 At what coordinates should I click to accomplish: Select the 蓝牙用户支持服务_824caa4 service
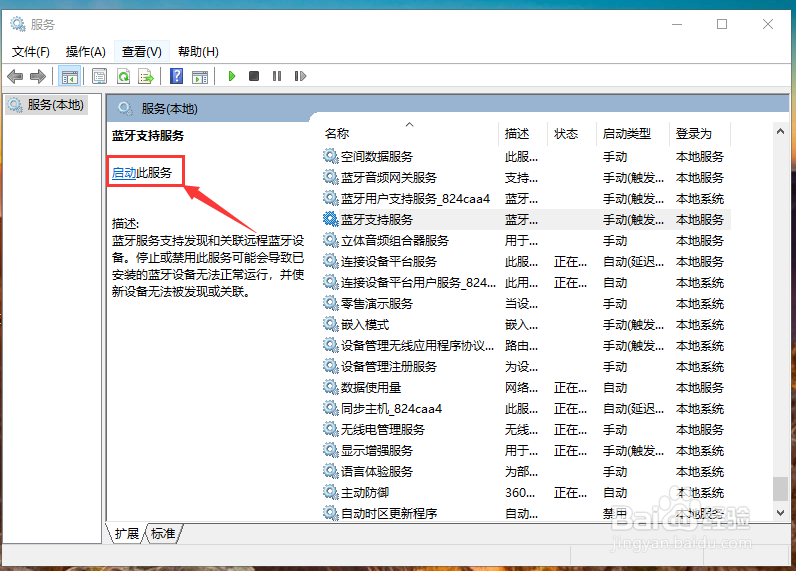[415, 198]
